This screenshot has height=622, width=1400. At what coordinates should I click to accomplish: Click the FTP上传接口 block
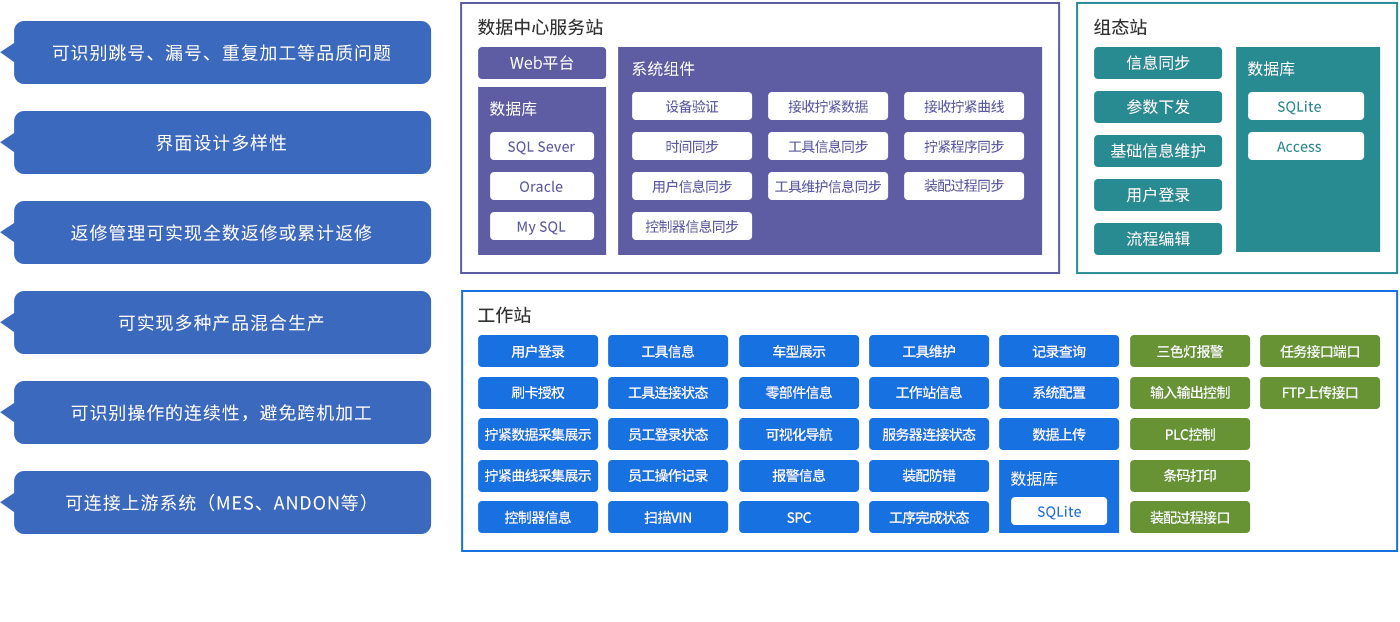click(1320, 392)
